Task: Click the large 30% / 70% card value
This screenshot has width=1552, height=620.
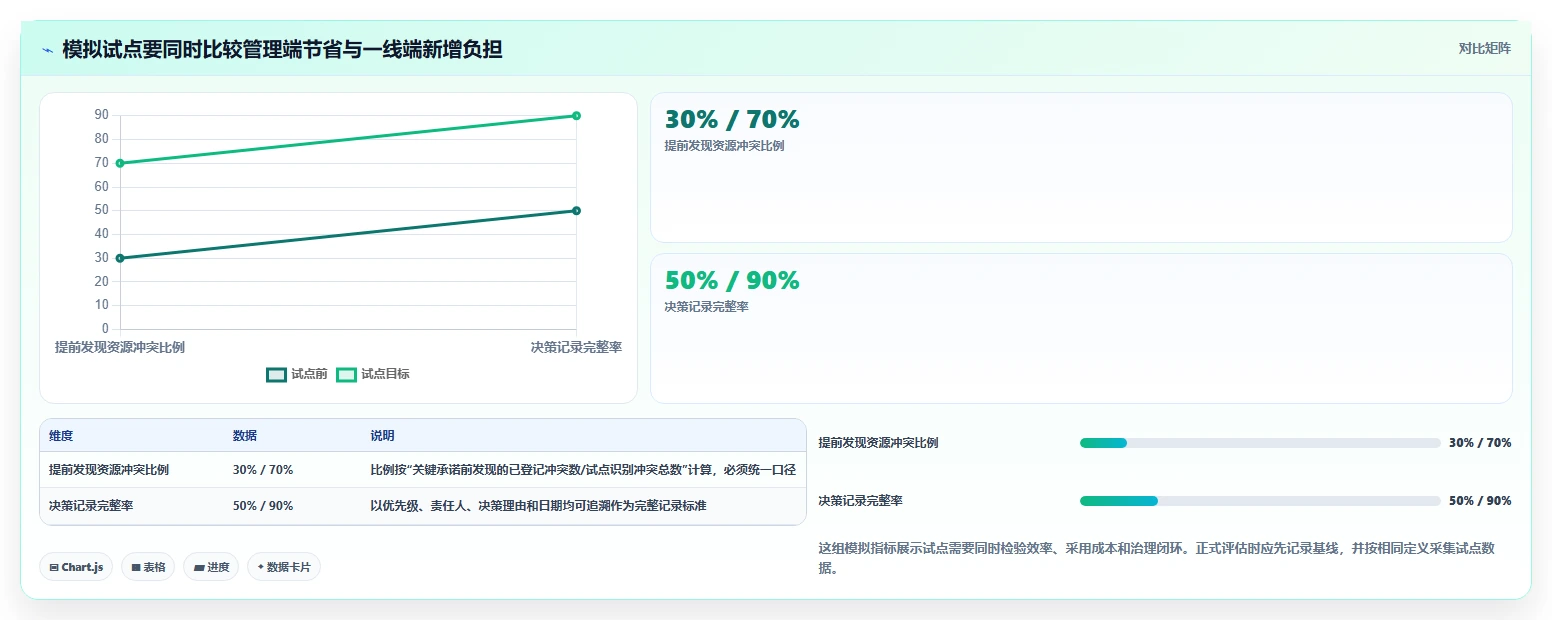Action: point(732,120)
